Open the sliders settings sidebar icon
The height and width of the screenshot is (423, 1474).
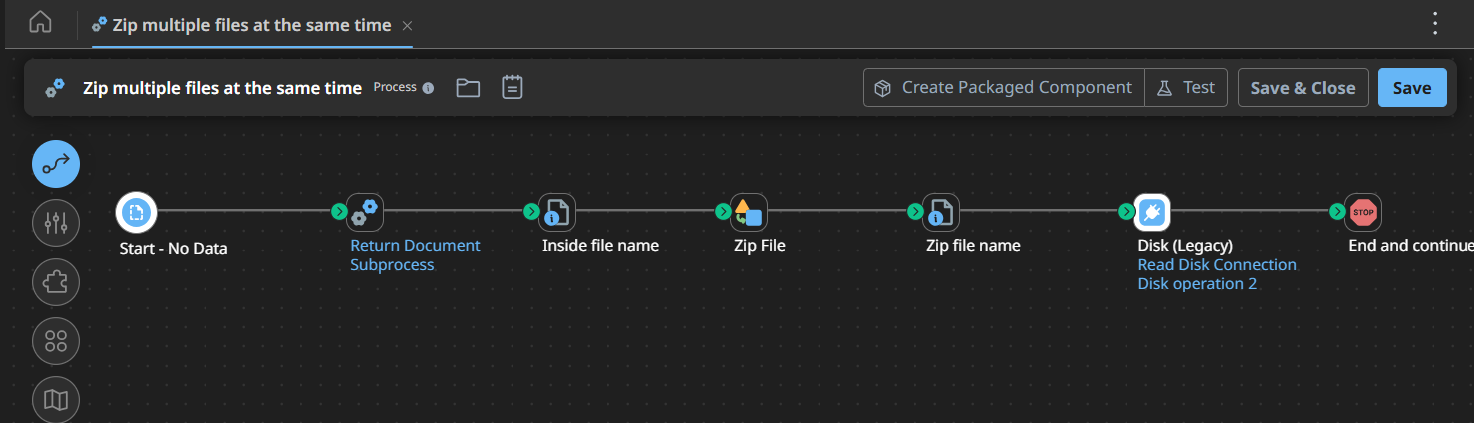56,223
